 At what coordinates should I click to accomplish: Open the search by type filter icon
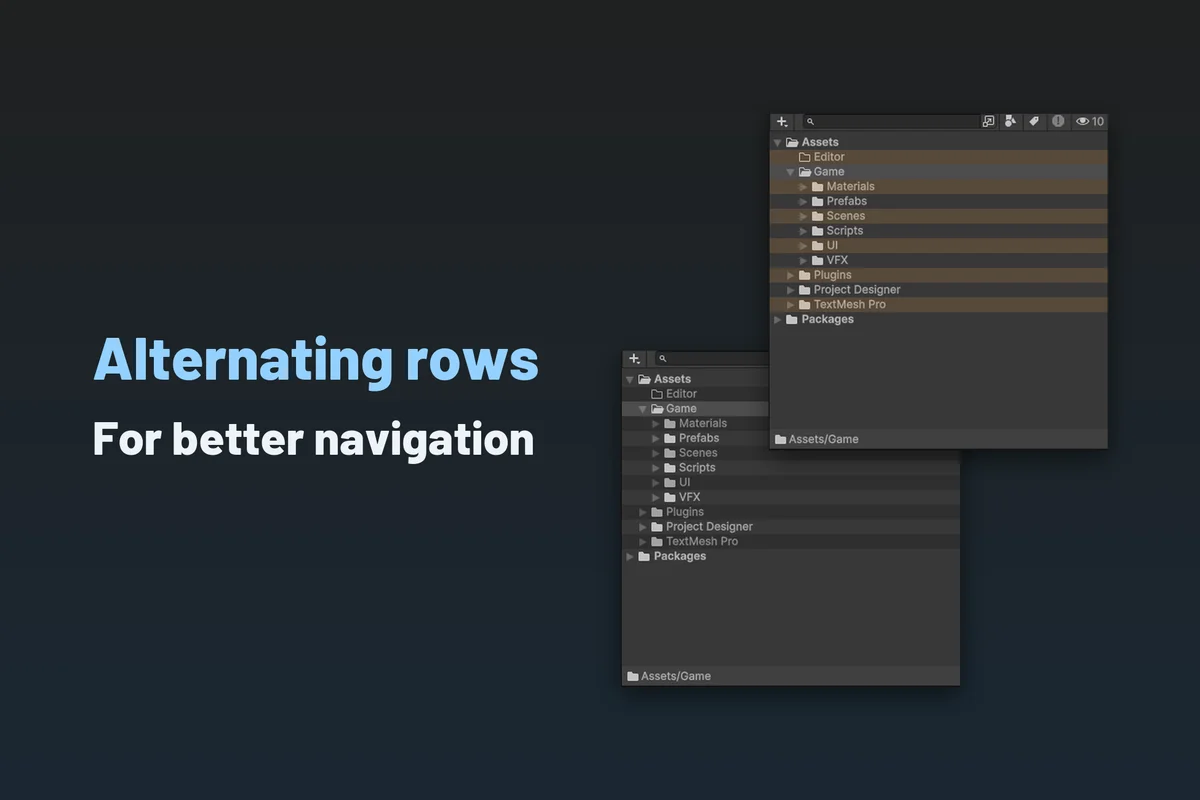[1010, 122]
